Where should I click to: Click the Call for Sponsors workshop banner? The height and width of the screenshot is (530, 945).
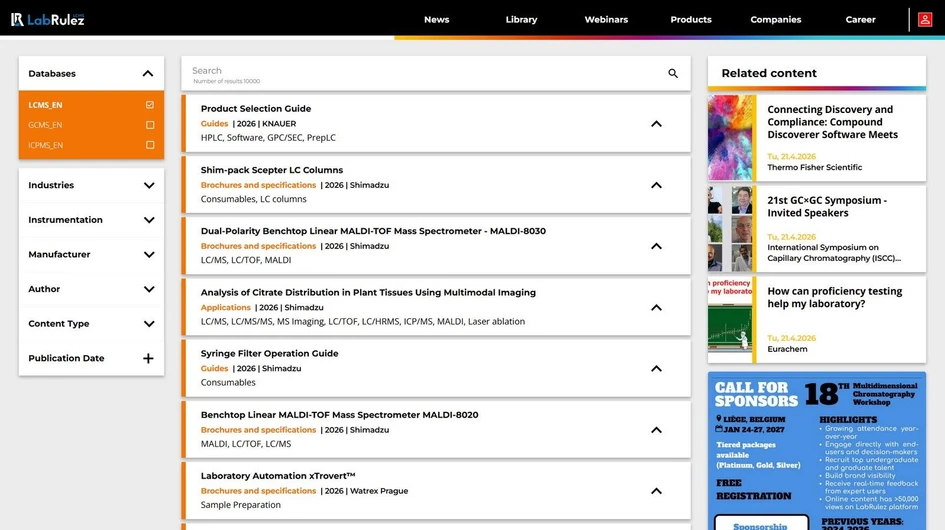point(816,450)
